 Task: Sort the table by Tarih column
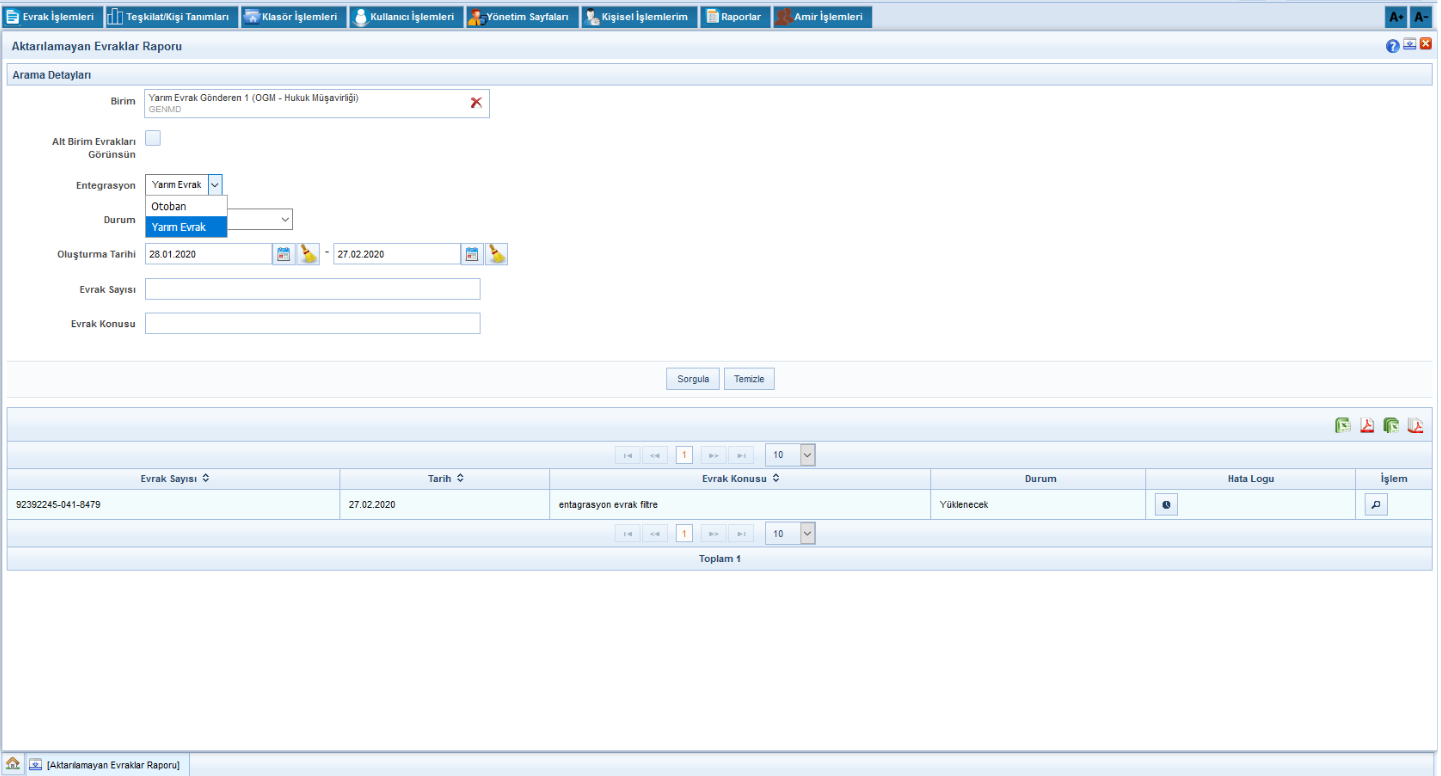point(446,479)
